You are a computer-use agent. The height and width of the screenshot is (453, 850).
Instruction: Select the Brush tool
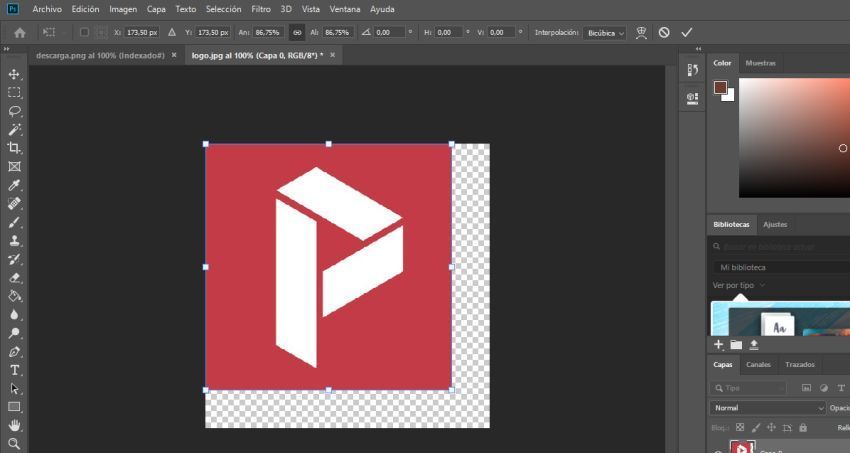14,222
